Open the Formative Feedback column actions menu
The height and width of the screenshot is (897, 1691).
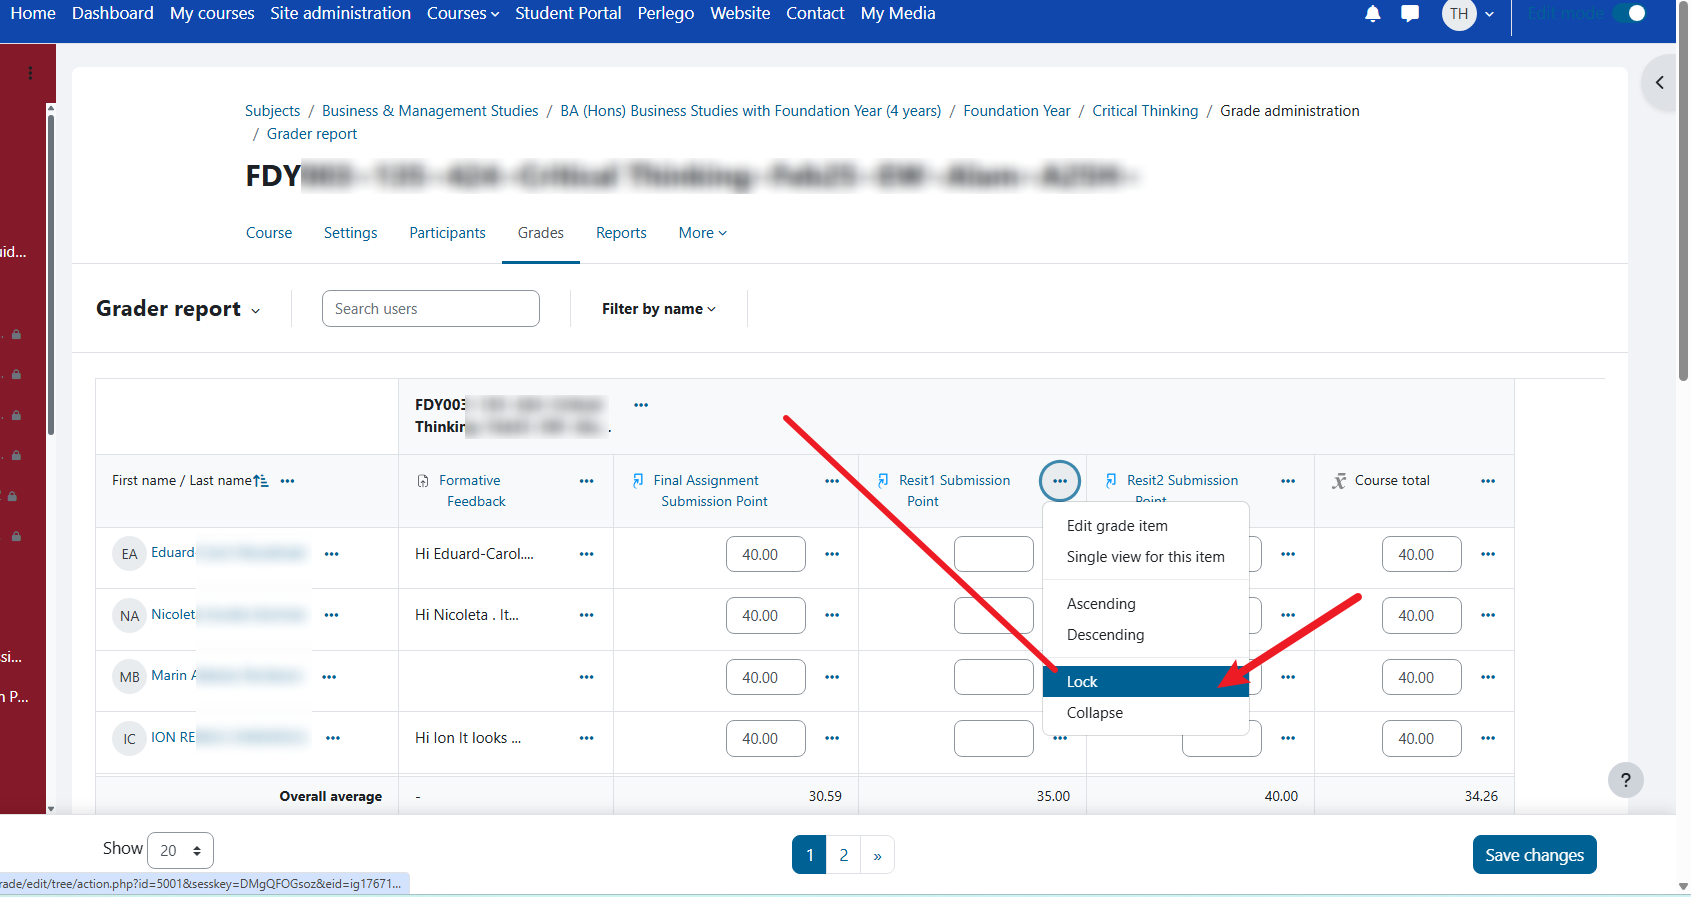[586, 481]
